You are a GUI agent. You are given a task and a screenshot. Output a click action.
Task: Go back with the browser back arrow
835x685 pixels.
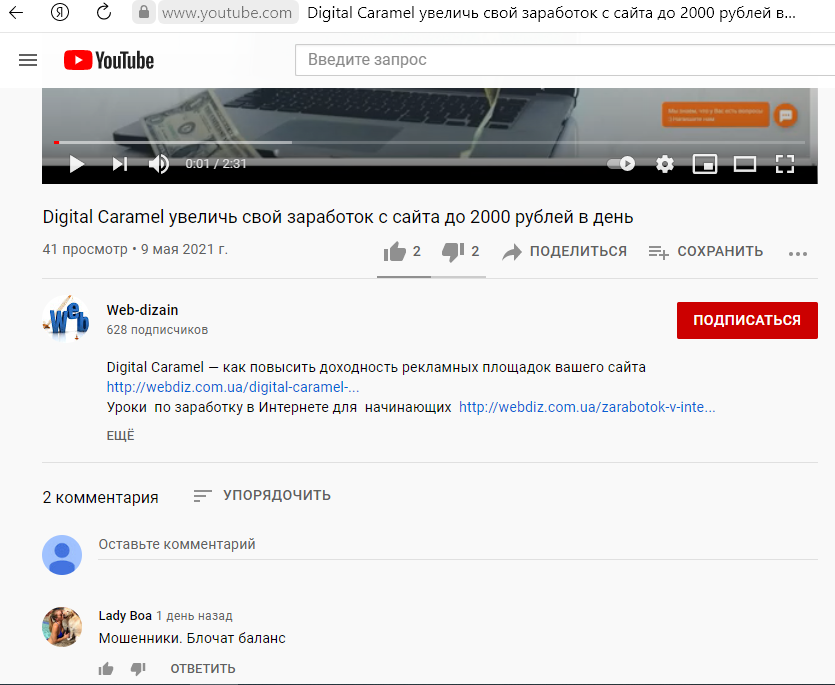[17, 13]
